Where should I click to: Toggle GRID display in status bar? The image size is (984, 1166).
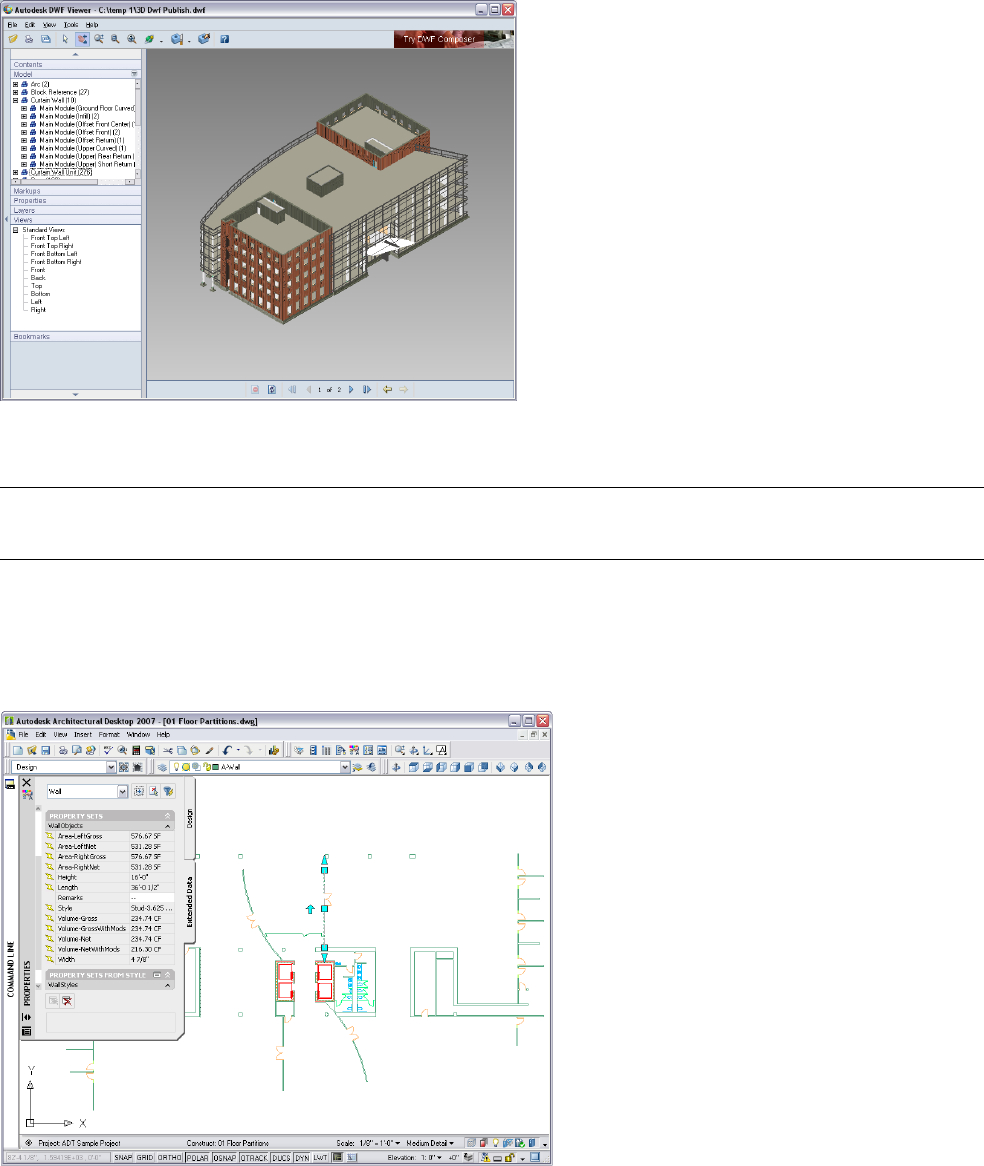[145, 1158]
